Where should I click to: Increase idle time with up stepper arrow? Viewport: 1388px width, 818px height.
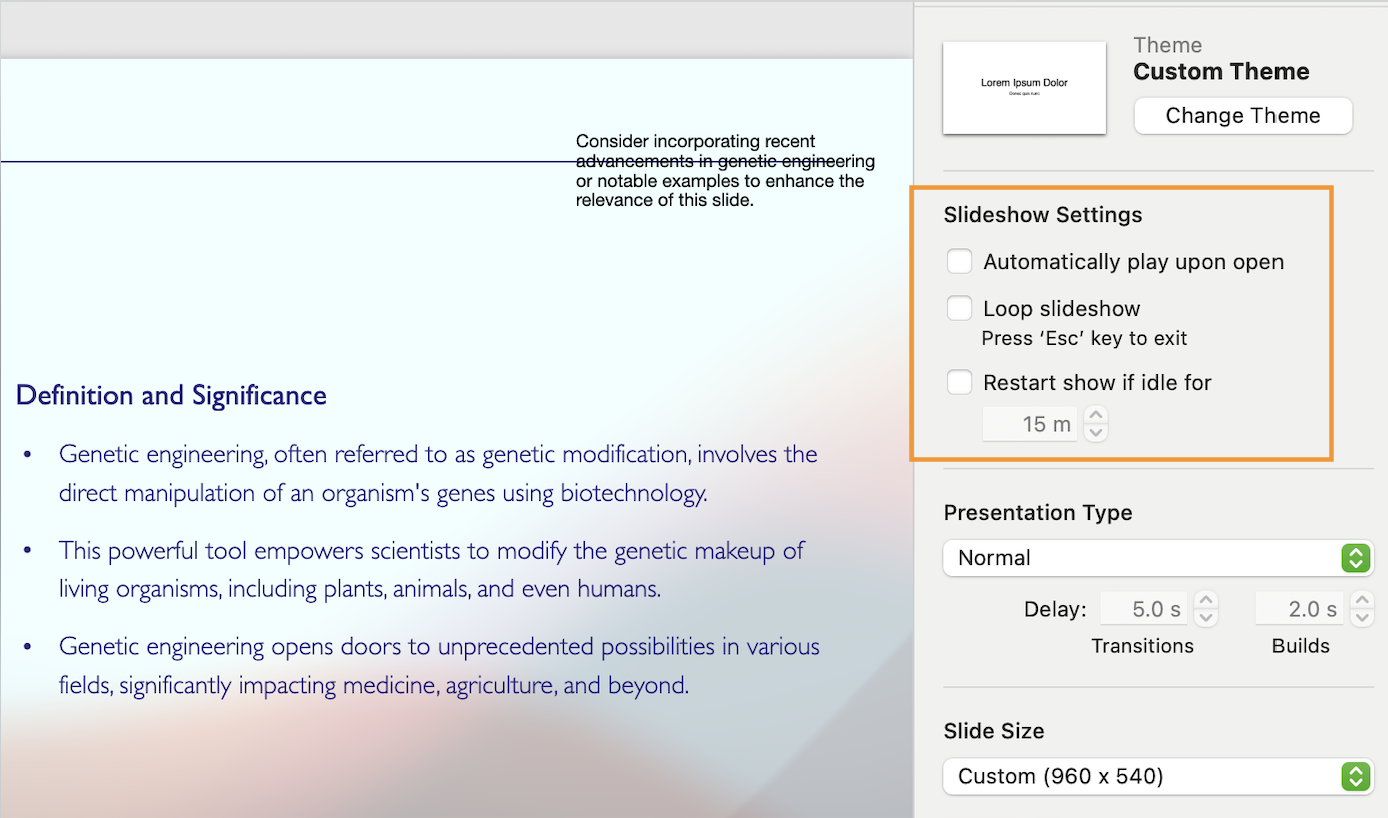(1096, 416)
